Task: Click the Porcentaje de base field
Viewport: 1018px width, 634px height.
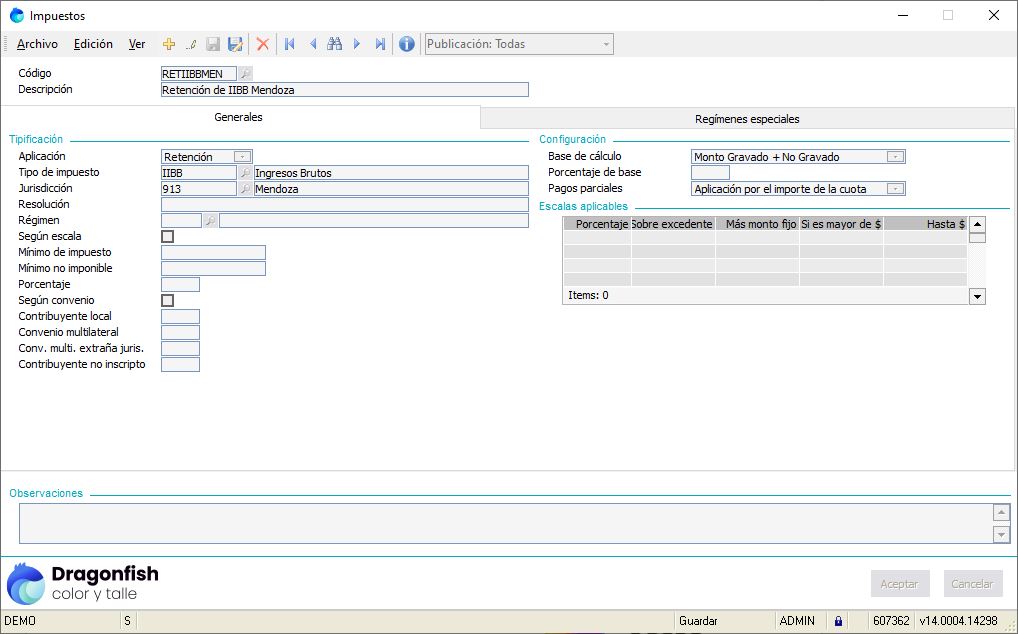Action: point(710,173)
